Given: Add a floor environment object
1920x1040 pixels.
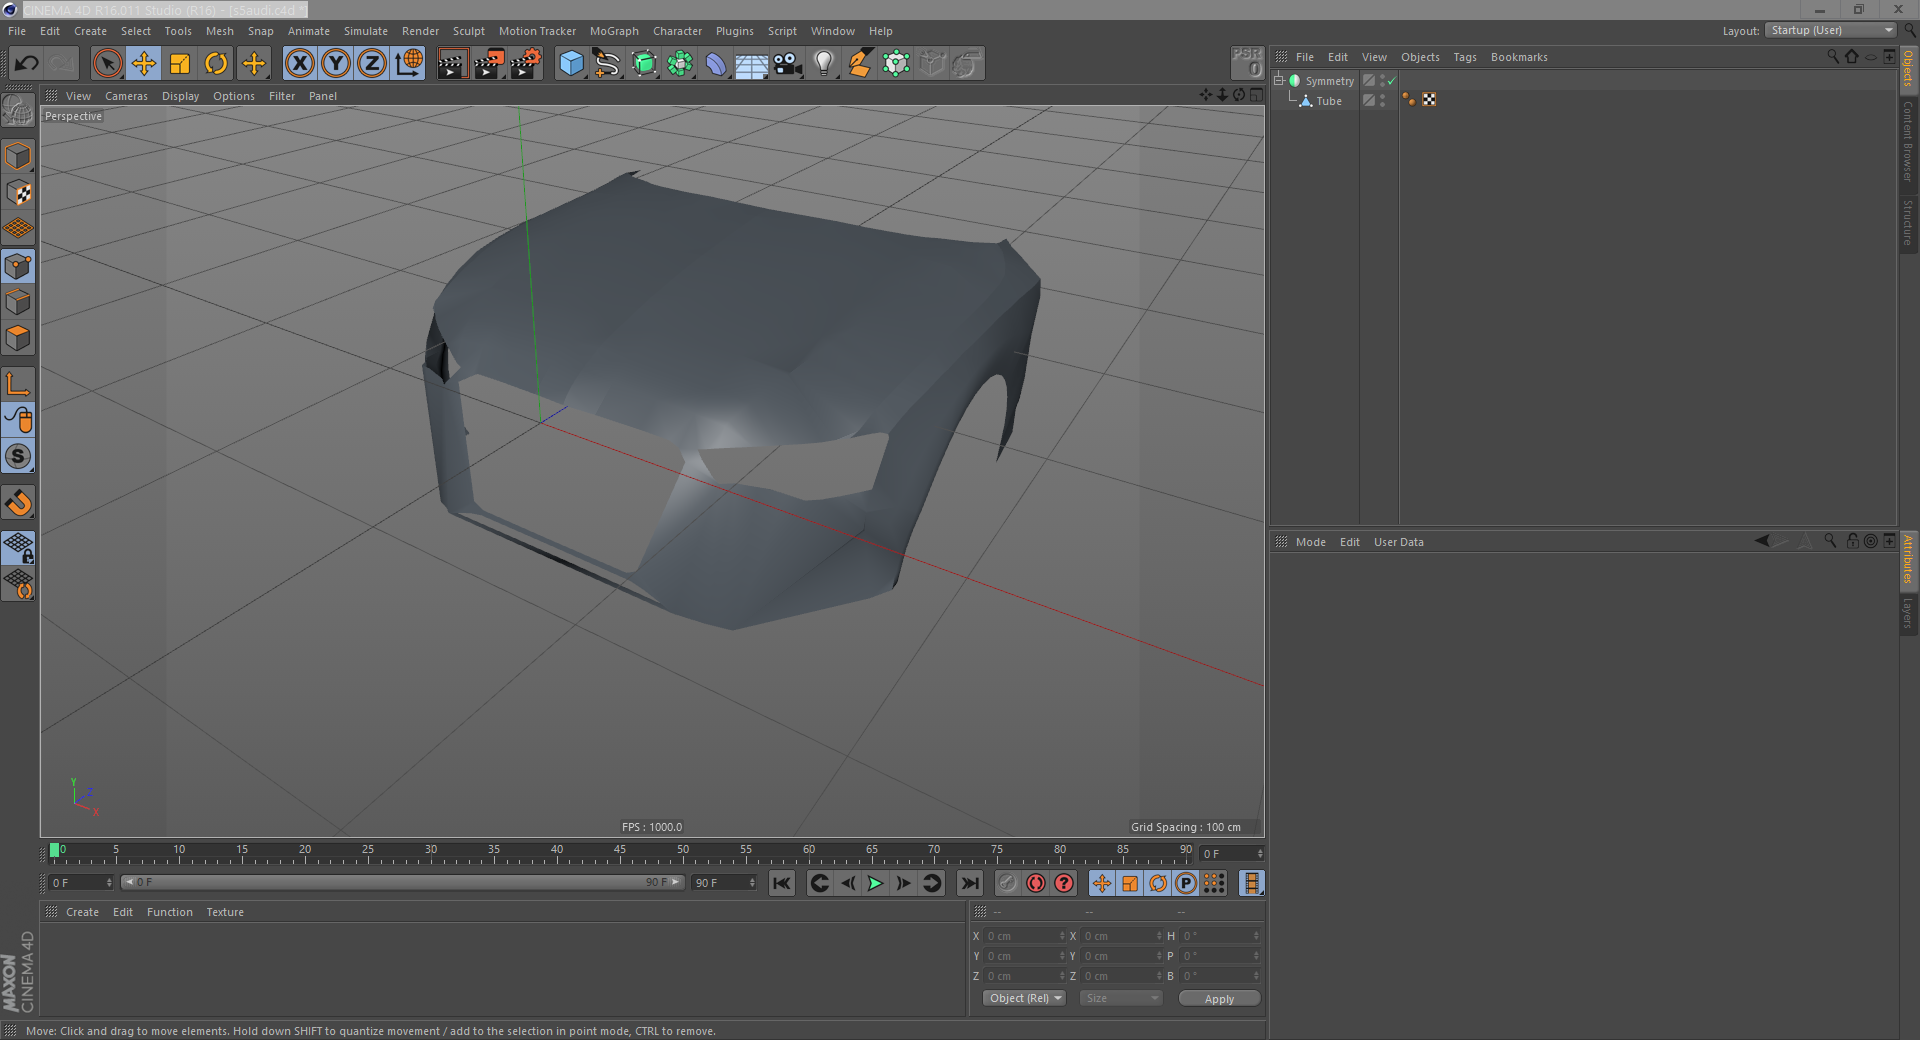Looking at the screenshot, I should [x=752, y=64].
